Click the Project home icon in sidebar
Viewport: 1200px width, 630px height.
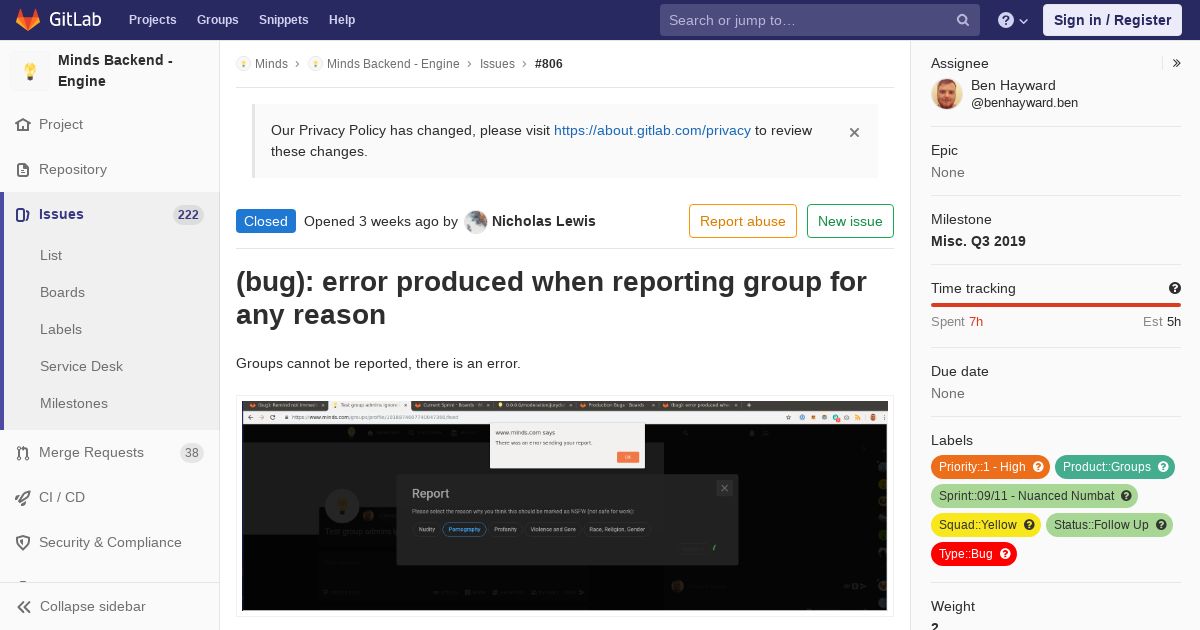pos(23,125)
